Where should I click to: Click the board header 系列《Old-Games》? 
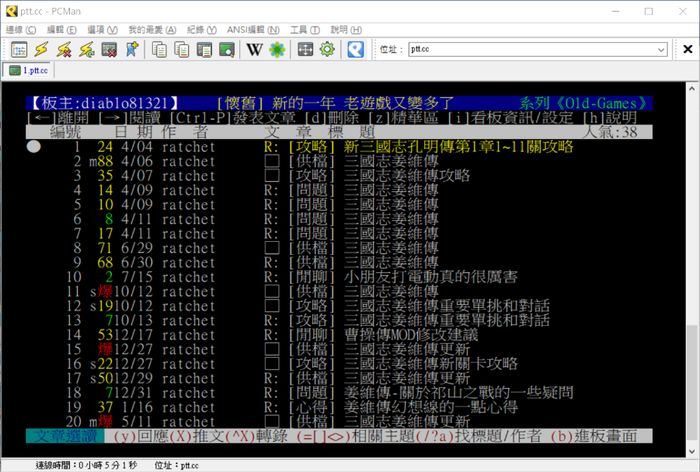point(583,104)
